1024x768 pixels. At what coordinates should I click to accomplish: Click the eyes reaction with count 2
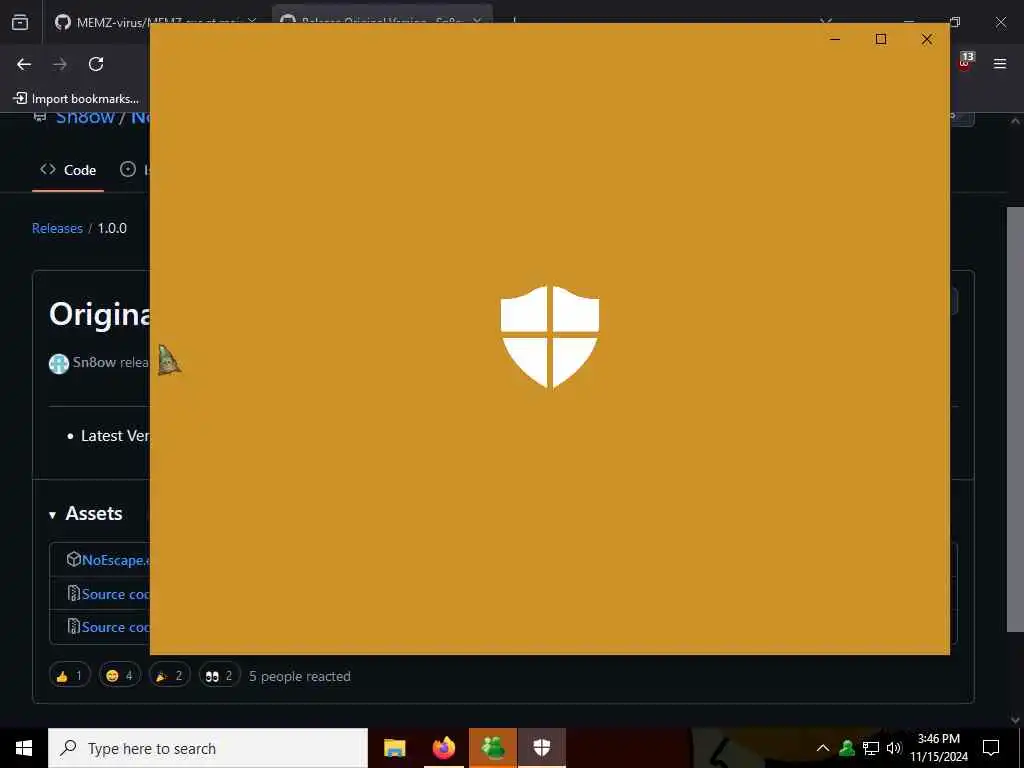coord(219,676)
